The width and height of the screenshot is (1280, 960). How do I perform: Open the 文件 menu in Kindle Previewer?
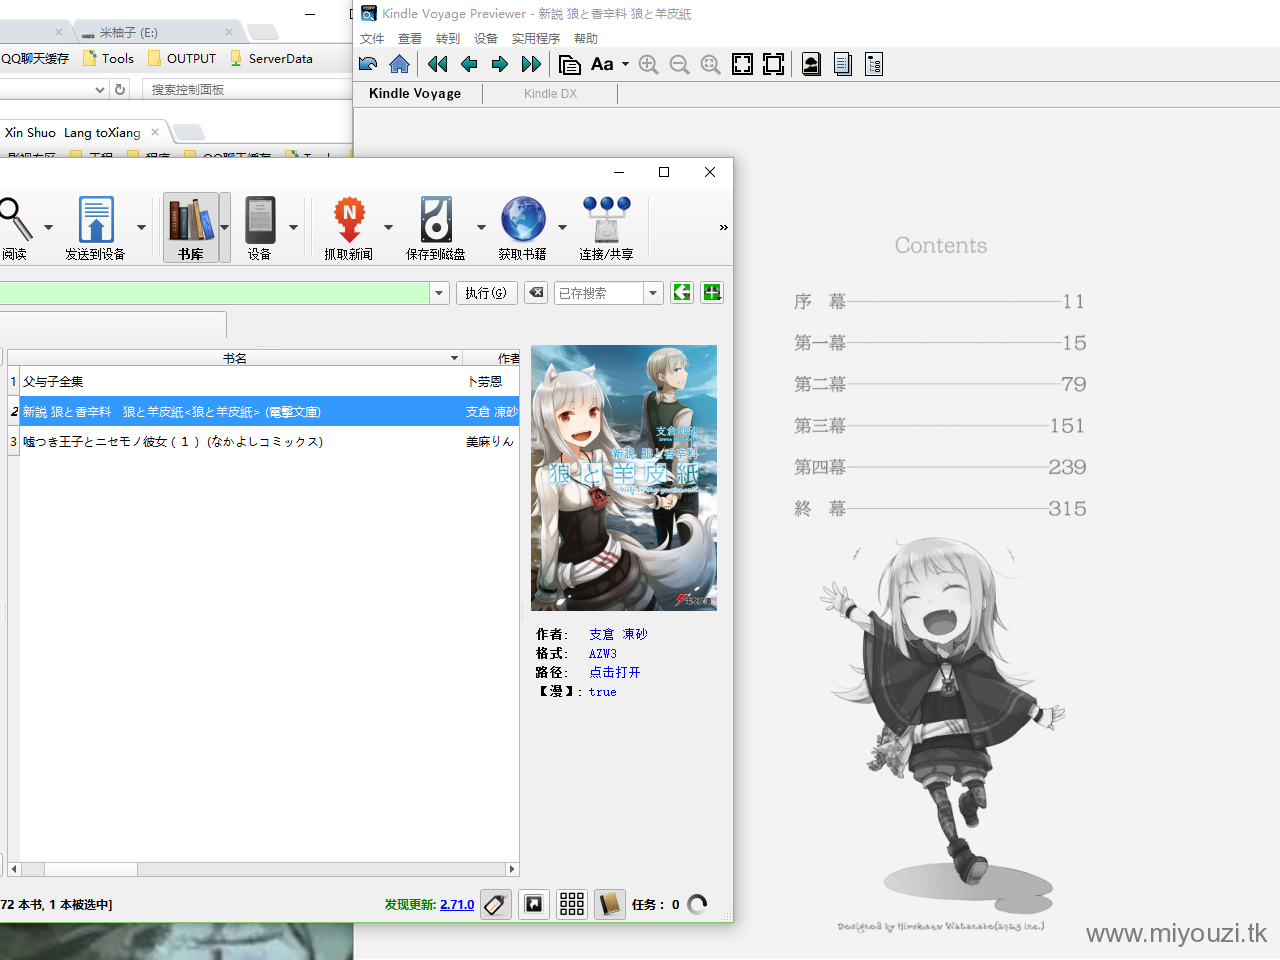(x=372, y=38)
